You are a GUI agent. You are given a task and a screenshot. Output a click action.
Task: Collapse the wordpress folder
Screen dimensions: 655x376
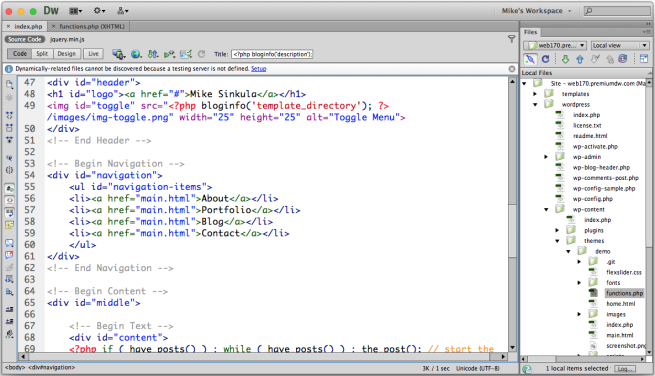click(535, 104)
